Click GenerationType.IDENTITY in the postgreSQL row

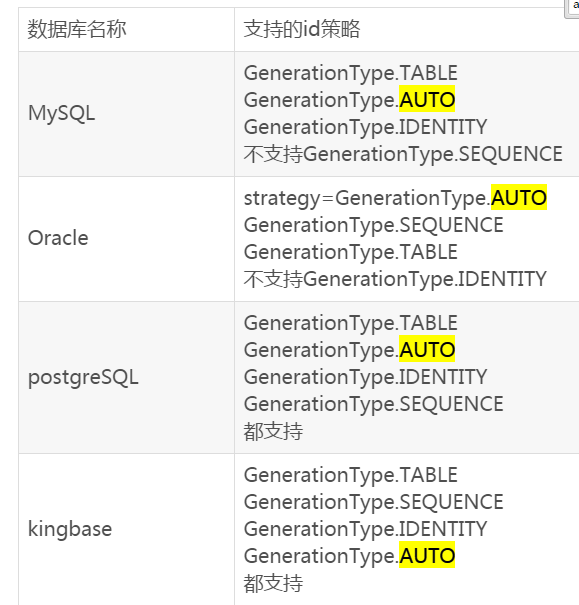pyautogui.click(x=365, y=377)
